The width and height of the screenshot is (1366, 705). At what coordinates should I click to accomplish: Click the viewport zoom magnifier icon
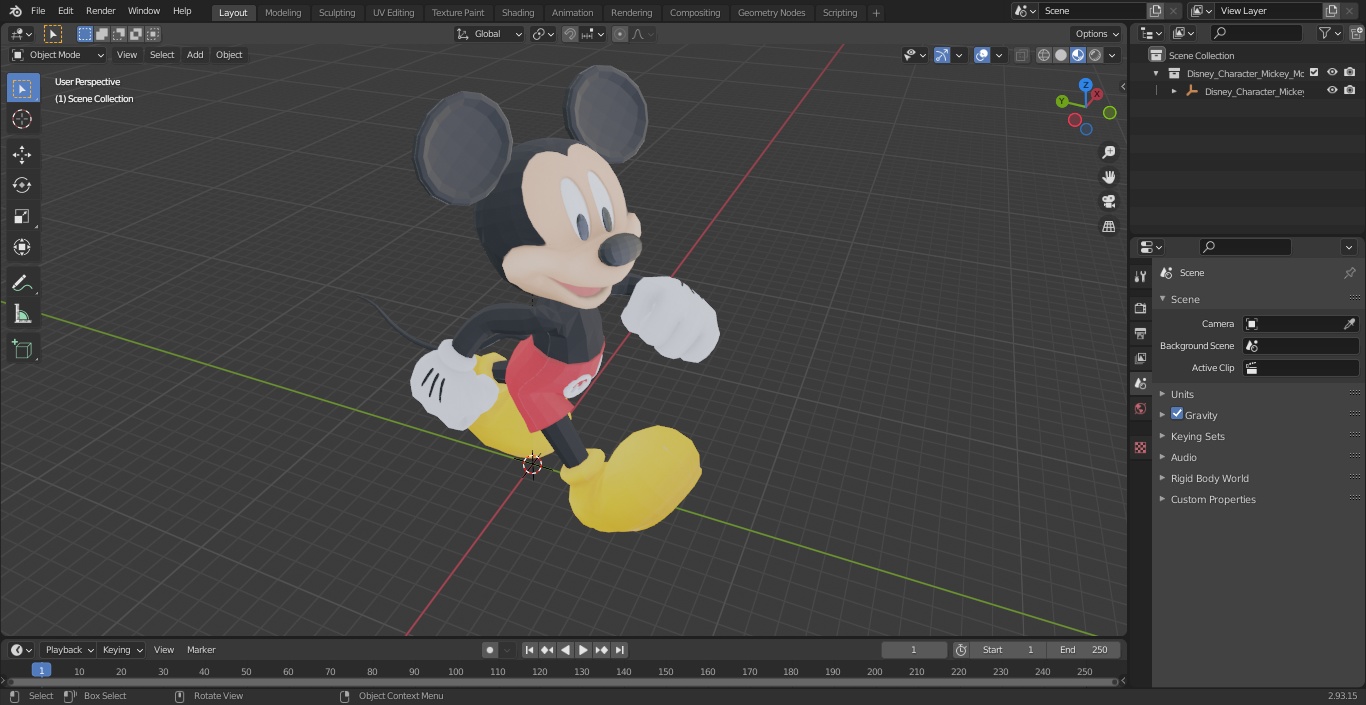tap(1108, 152)
